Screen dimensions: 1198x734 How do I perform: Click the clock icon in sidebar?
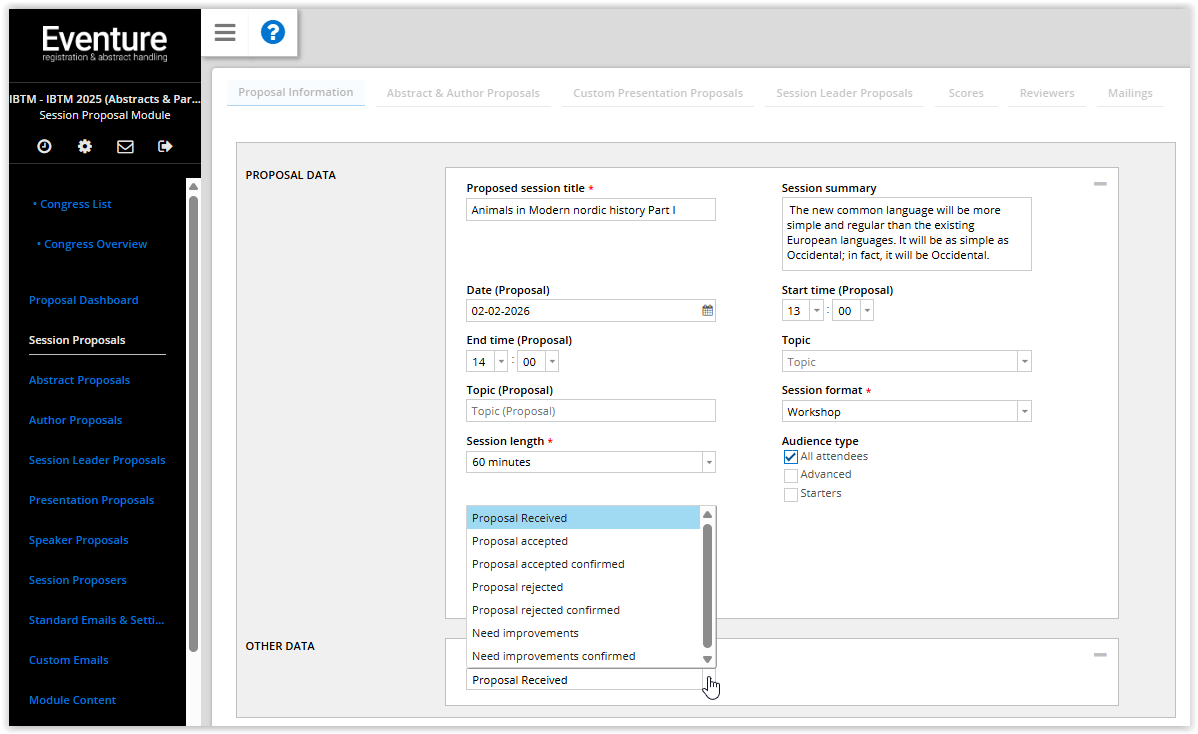tap(44, 147)
